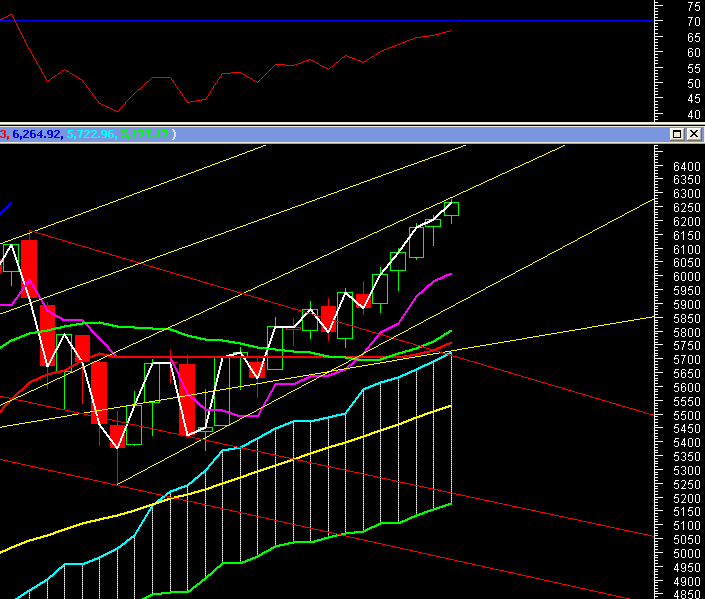The width and height of the screenshot is (705, 599).
Task: Click the 6250 price axis label
Action: pyautogui.click(x=687, y=208)
